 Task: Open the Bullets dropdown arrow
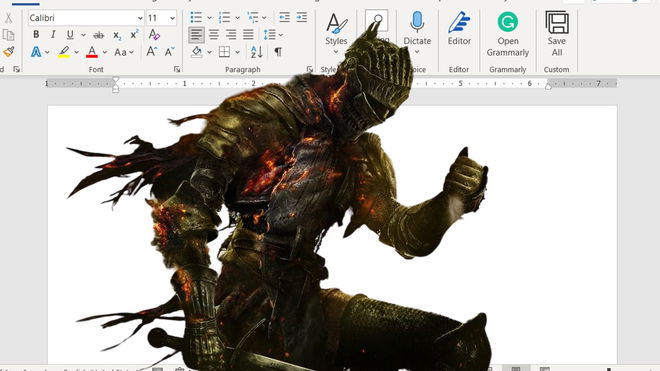209,18
